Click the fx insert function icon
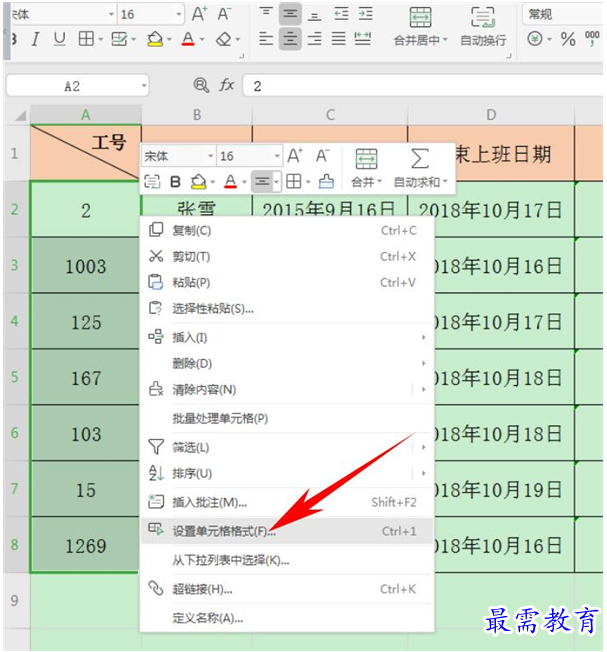This screenshot has height=652, width=607. pyautogui.click(x=227, y=85)
